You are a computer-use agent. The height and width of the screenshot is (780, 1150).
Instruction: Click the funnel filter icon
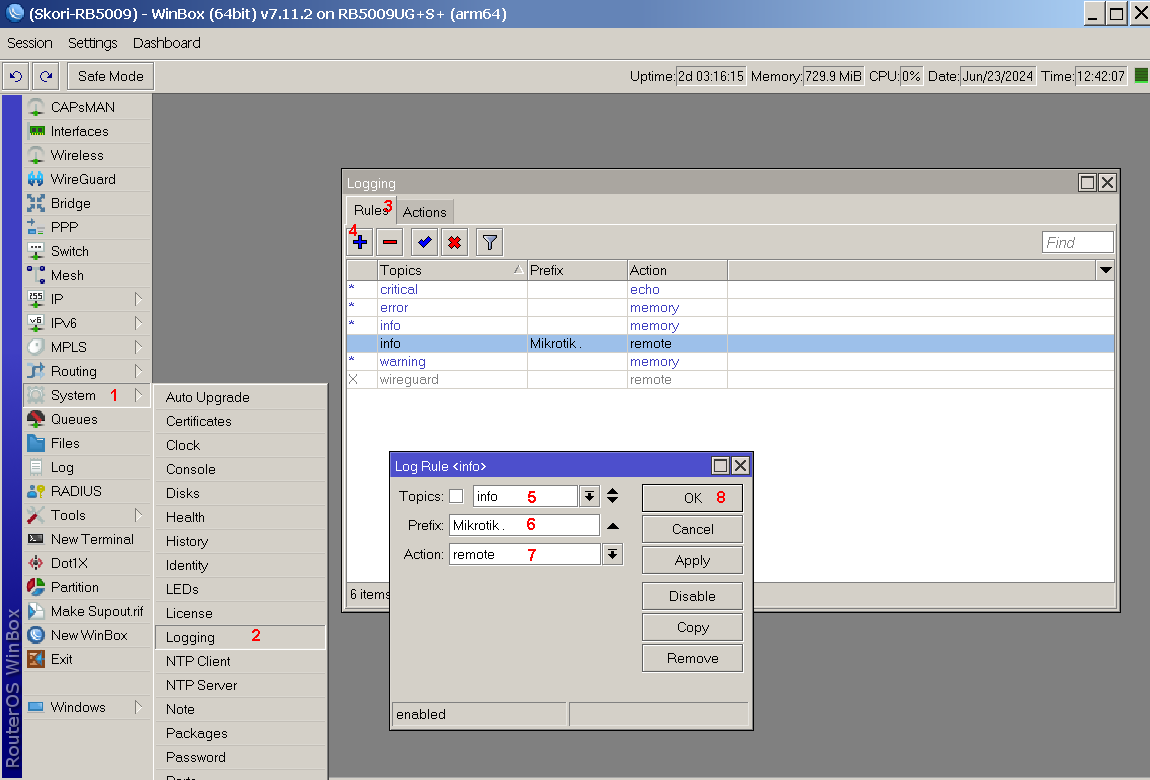click(489, 242)
